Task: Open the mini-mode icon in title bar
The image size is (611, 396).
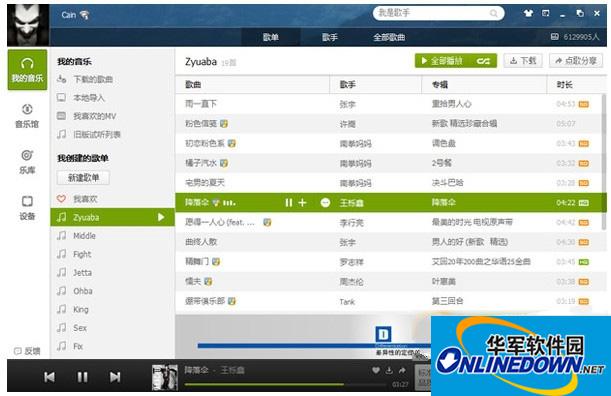Action: 546,13
